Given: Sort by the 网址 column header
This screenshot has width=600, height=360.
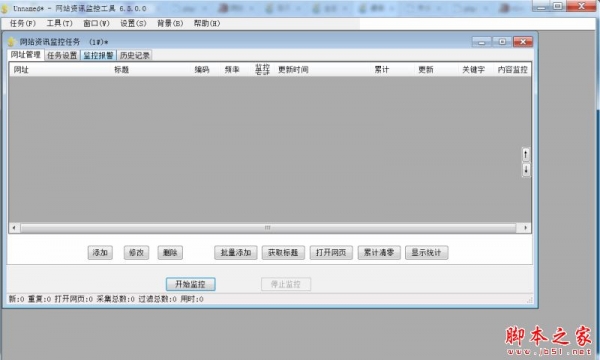Looking at the screenshot, I should (21, 70).
